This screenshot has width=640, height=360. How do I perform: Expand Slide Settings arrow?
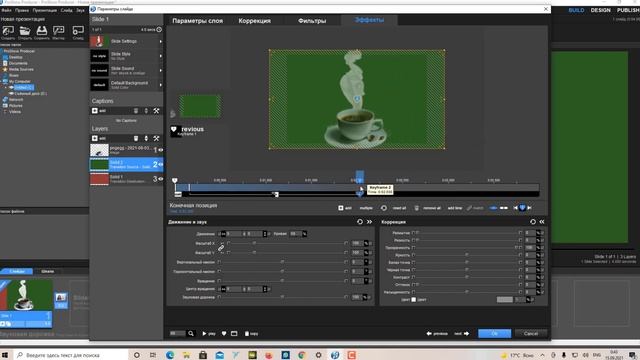[160, 41]
